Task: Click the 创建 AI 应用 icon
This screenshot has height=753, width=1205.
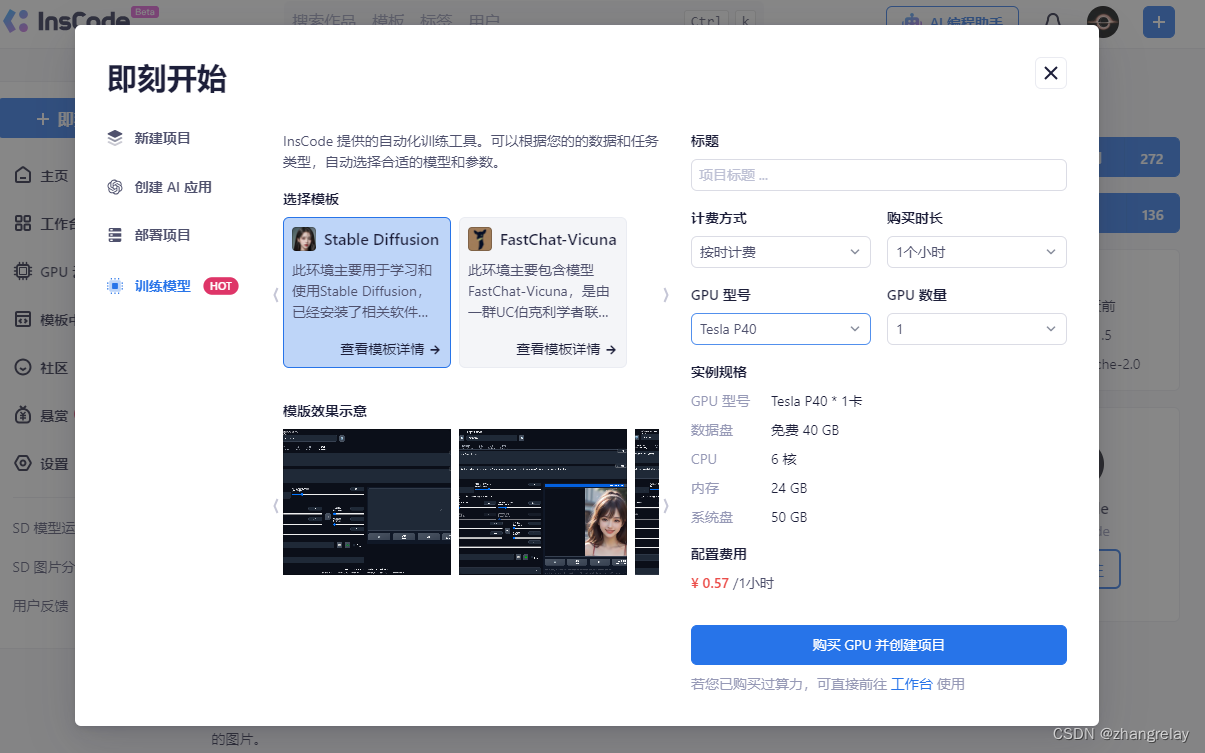Action: (x=115, y=187)
